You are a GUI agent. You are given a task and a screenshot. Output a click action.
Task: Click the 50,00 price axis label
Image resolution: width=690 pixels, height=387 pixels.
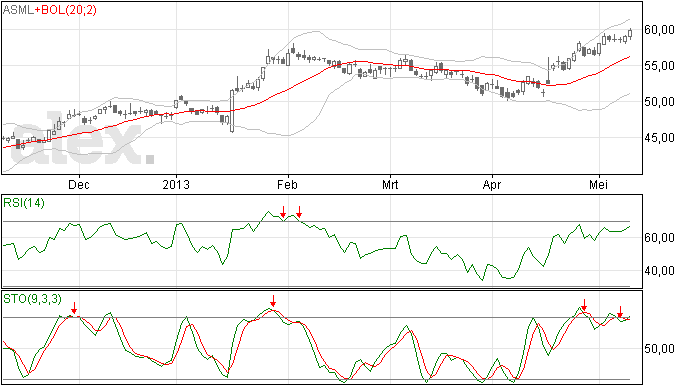coord(659,102)
